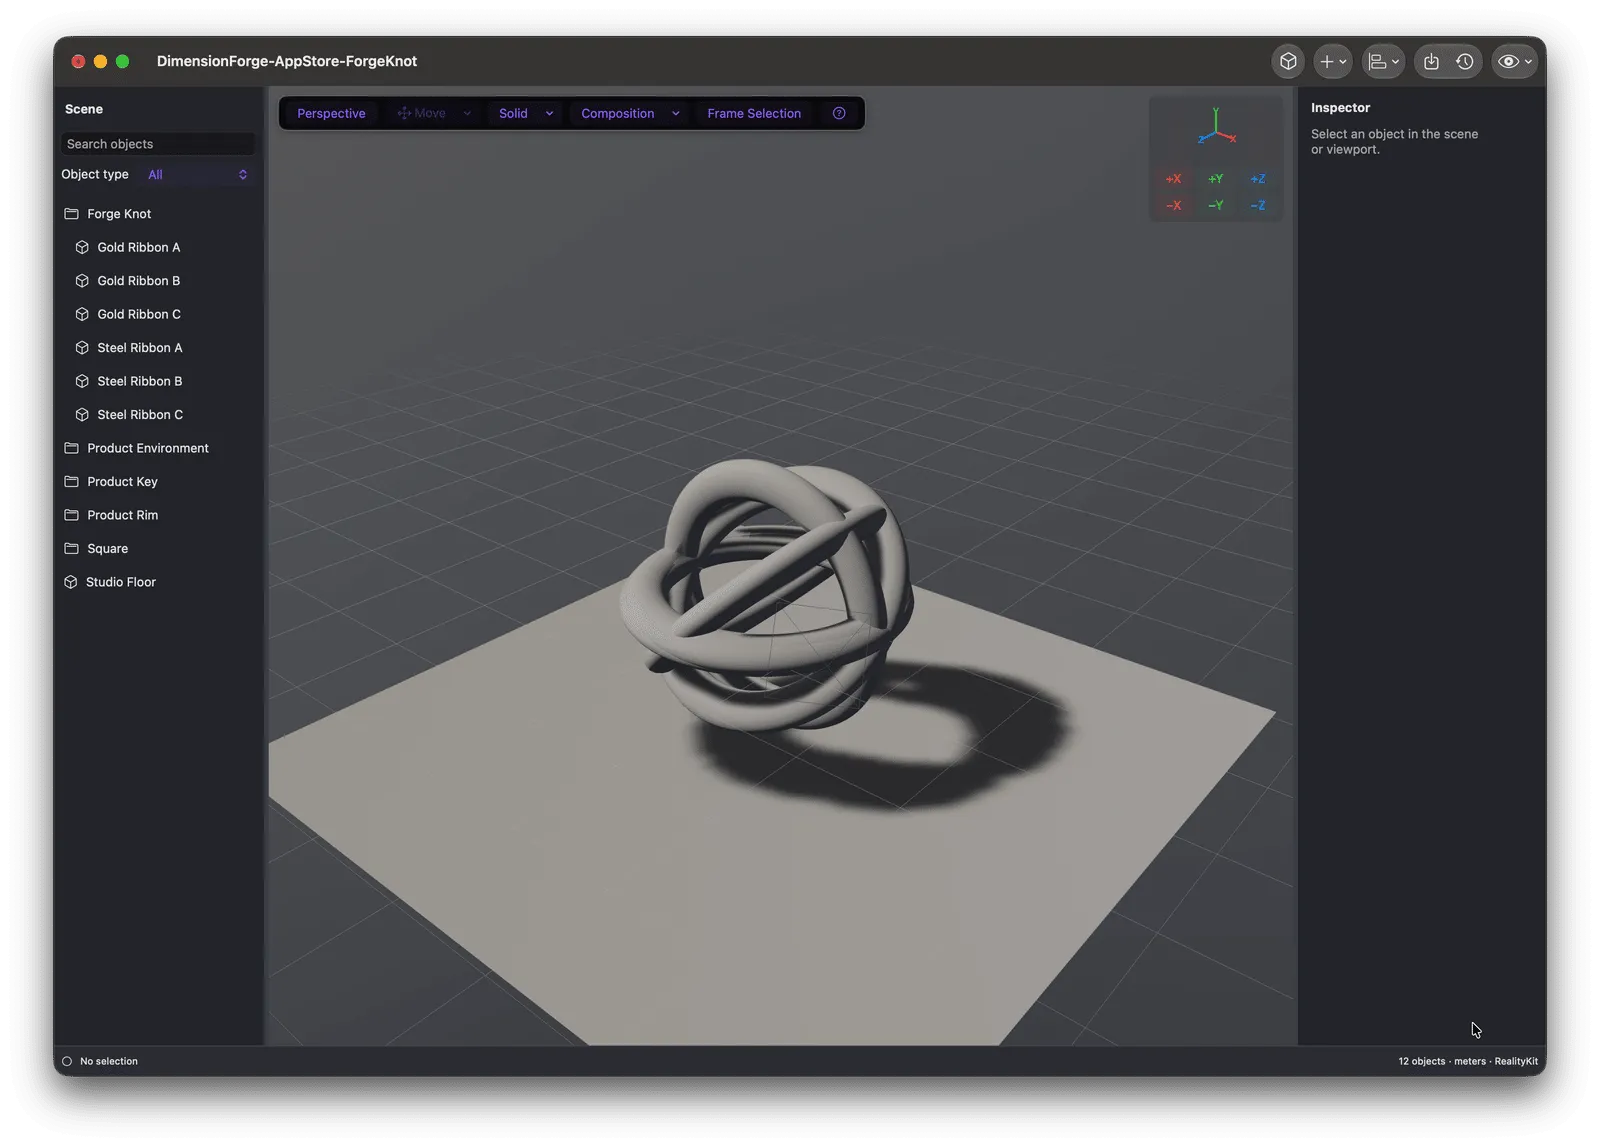
Task: Snap view to −Z axis
Action: tap(1257, 206)
